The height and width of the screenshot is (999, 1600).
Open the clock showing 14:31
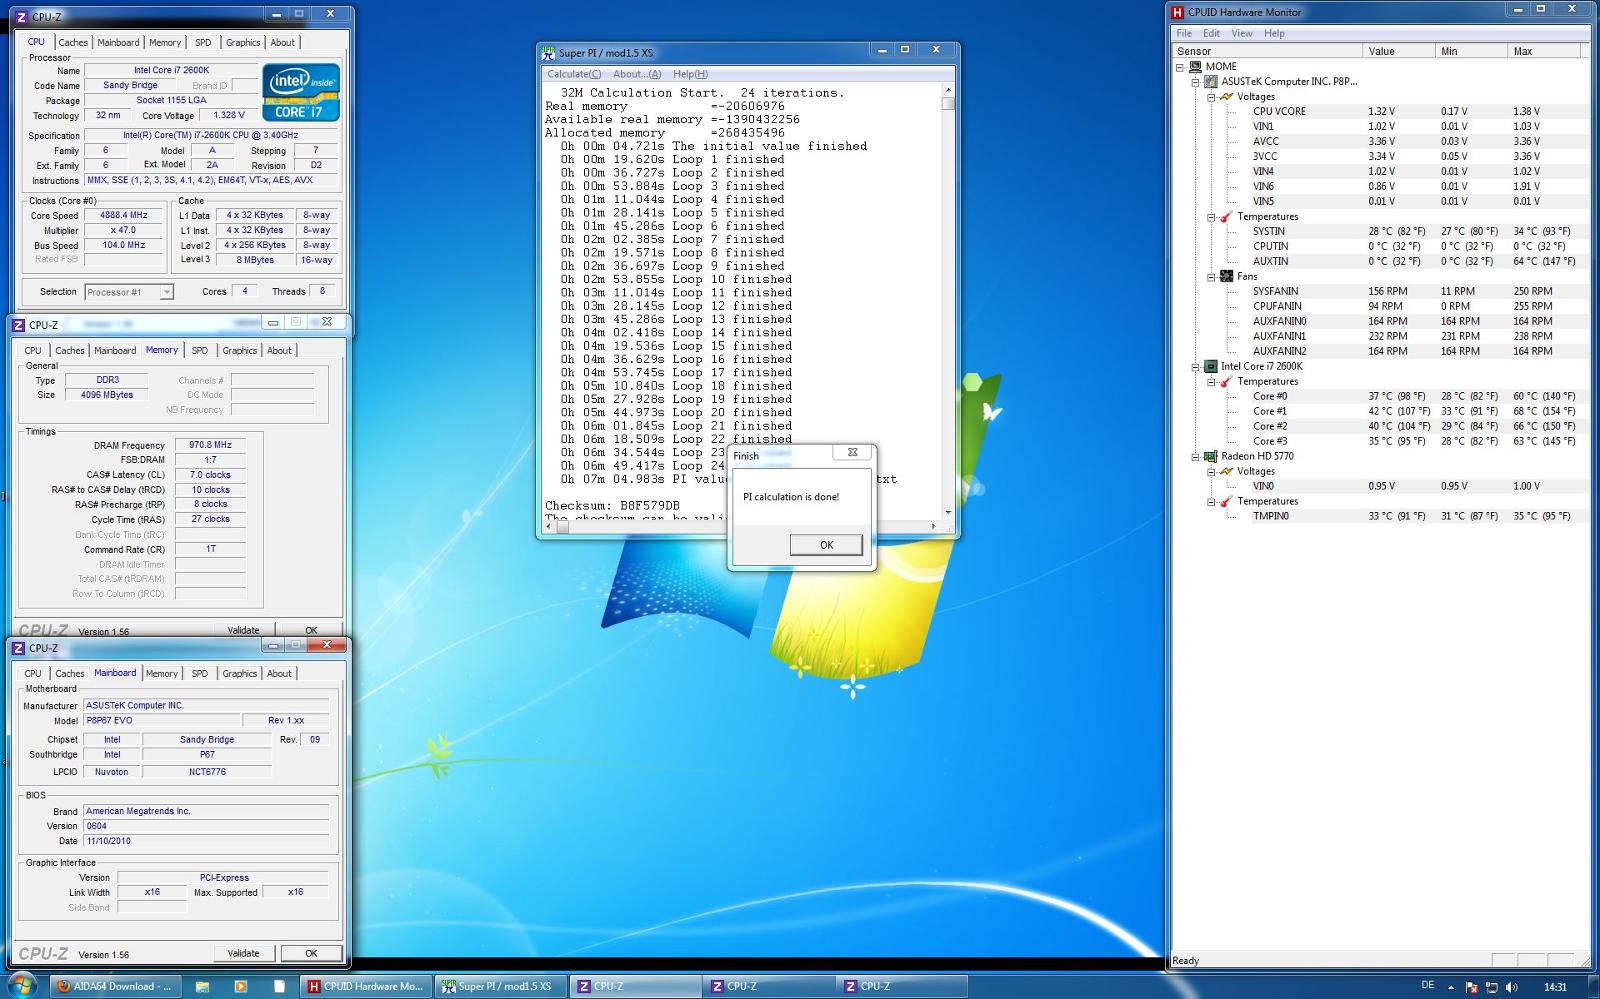click(1555, 987)
